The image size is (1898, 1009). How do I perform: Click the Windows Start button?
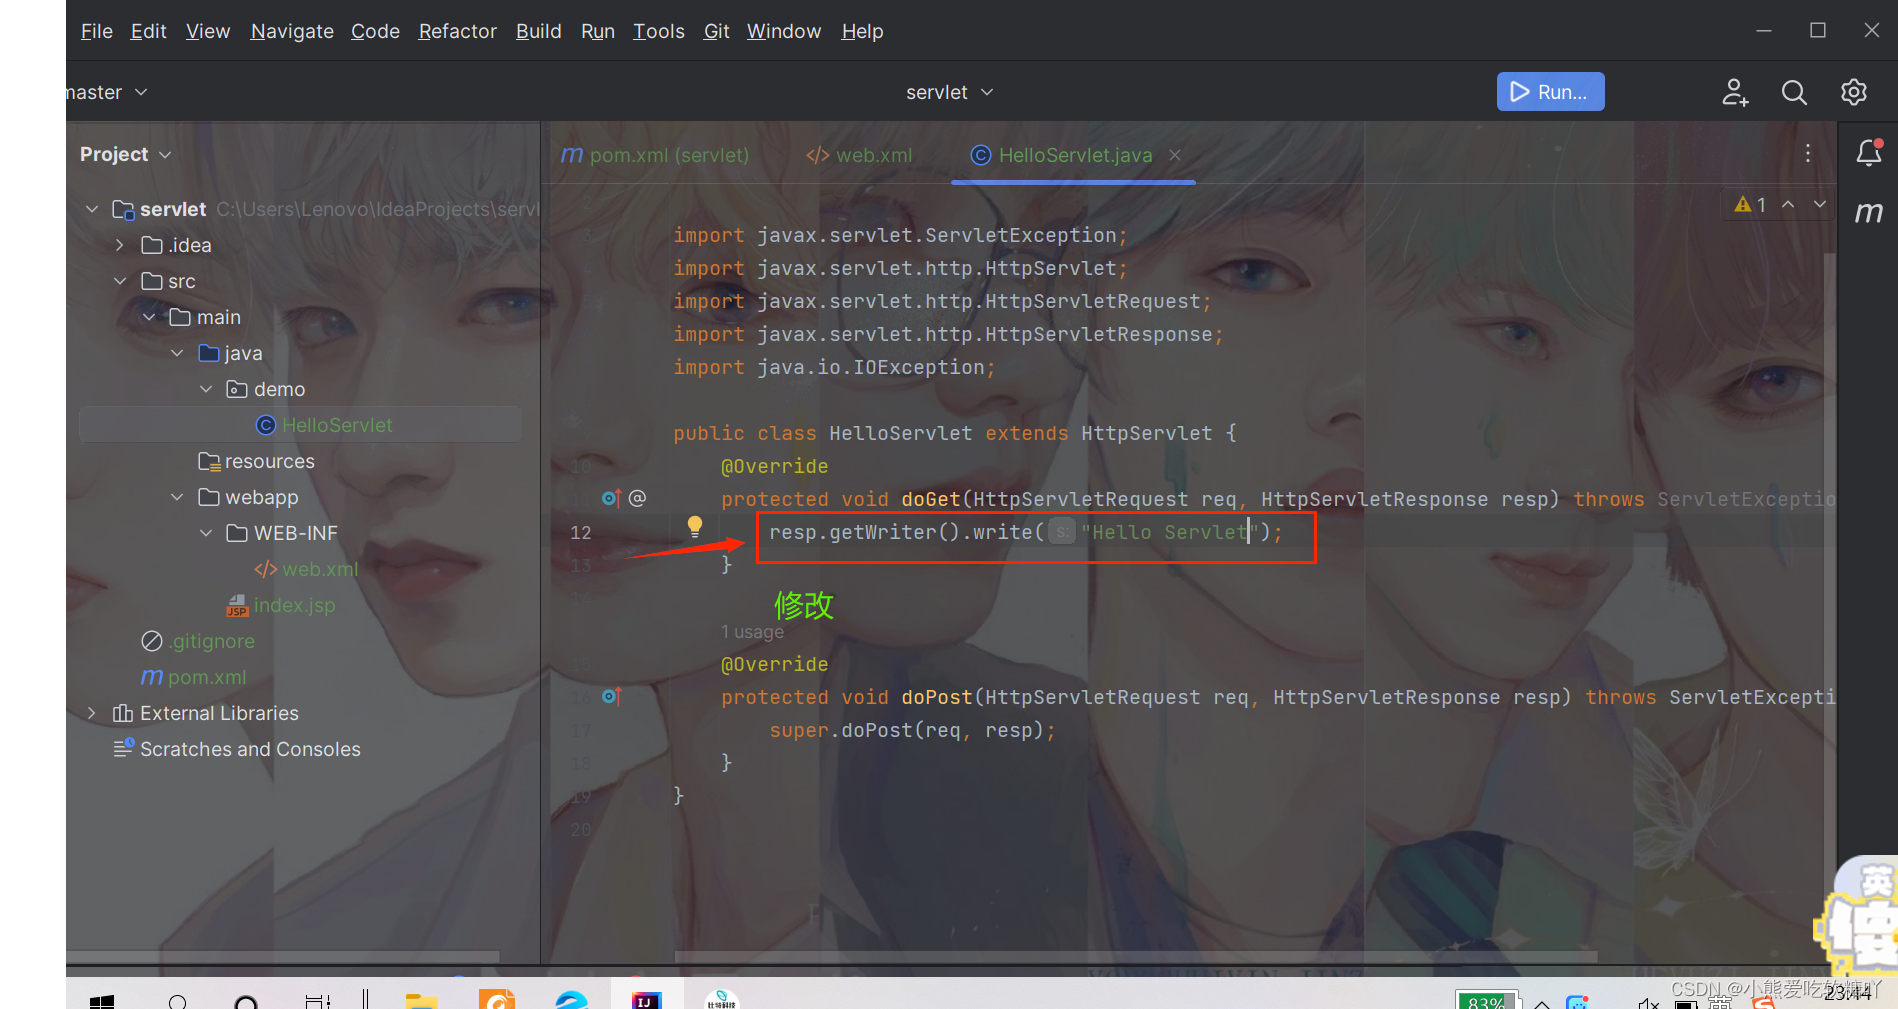click(102, 1001)
